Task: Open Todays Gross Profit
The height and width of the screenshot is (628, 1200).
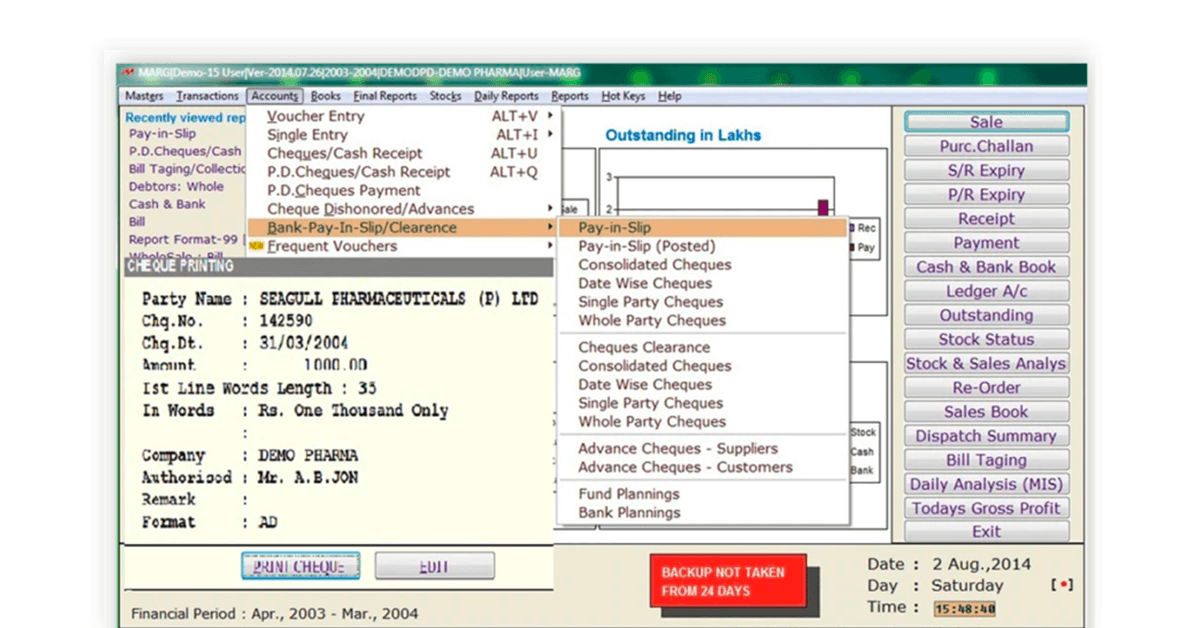Action: [986, 508]
